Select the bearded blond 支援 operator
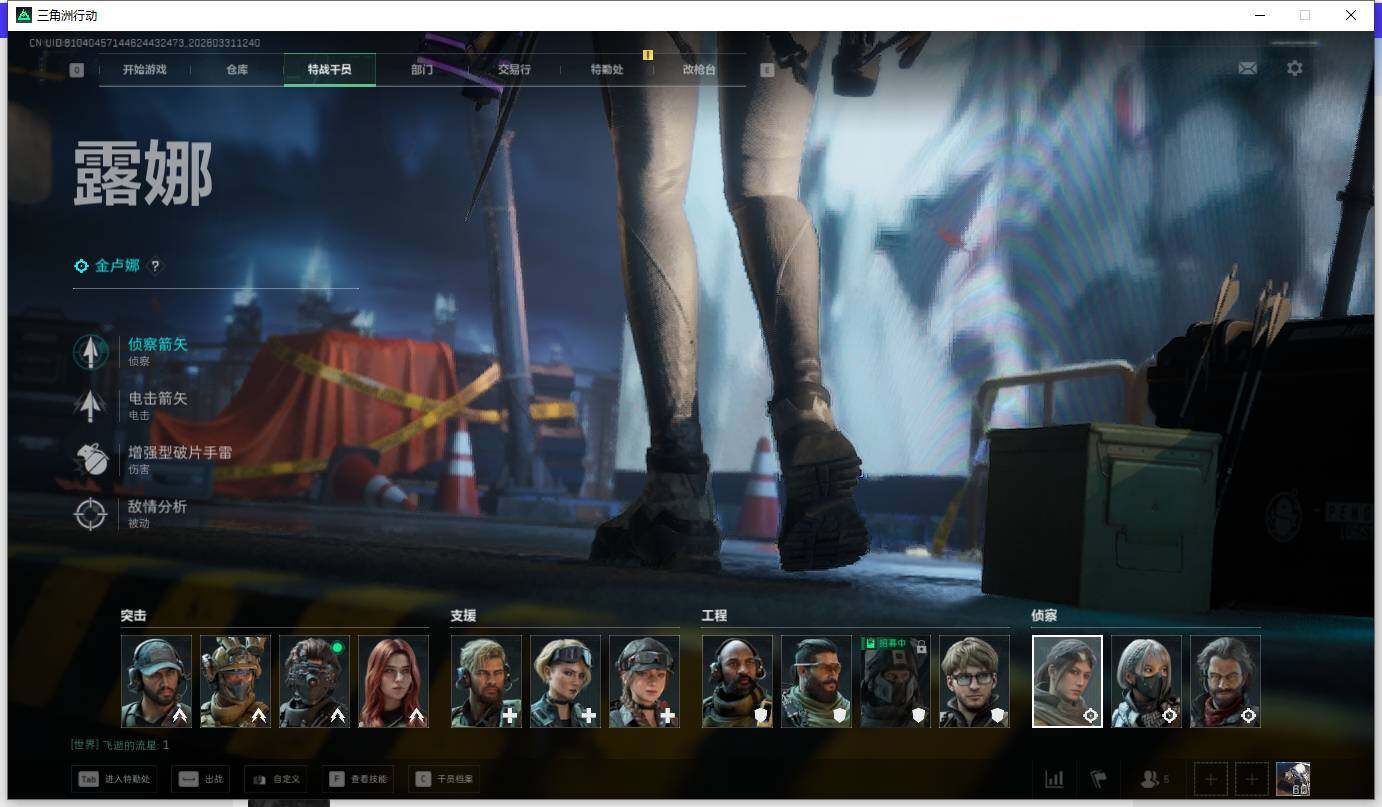This screenshot has height=807, width=1382. click(486, 681)
